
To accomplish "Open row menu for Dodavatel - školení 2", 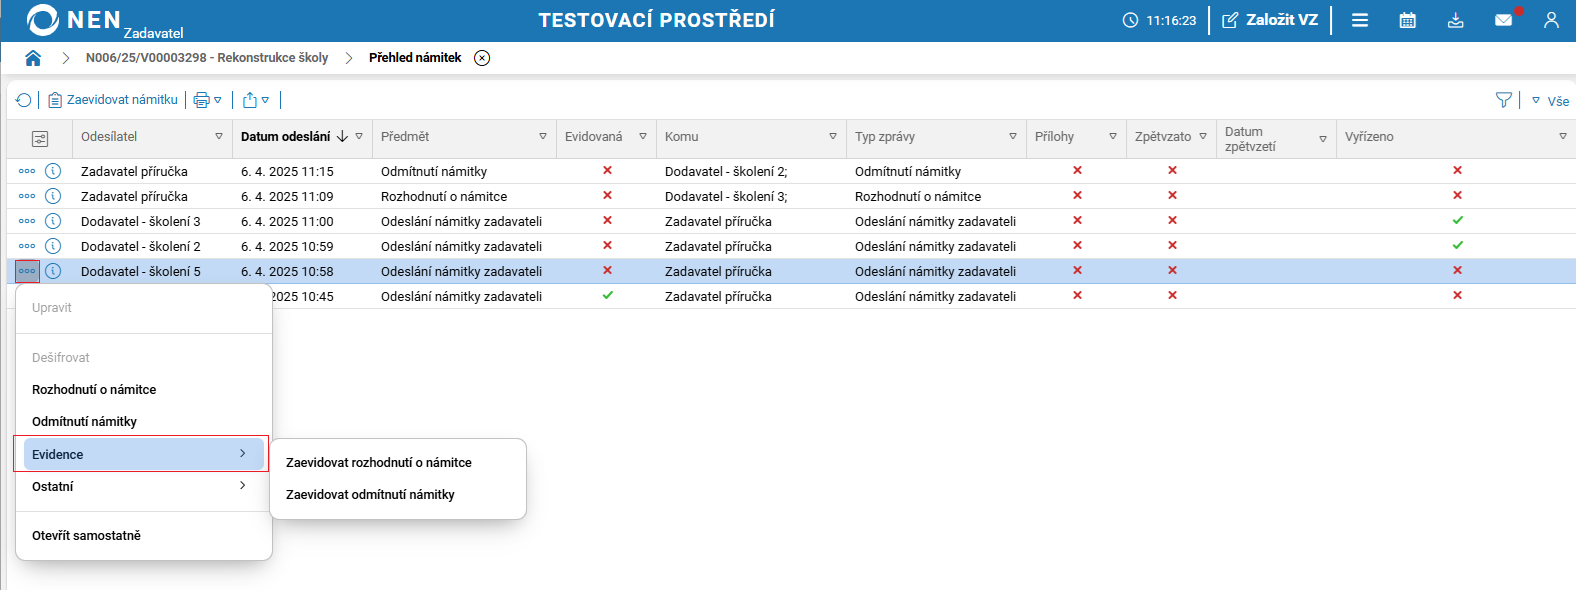I will pos(27,246).
